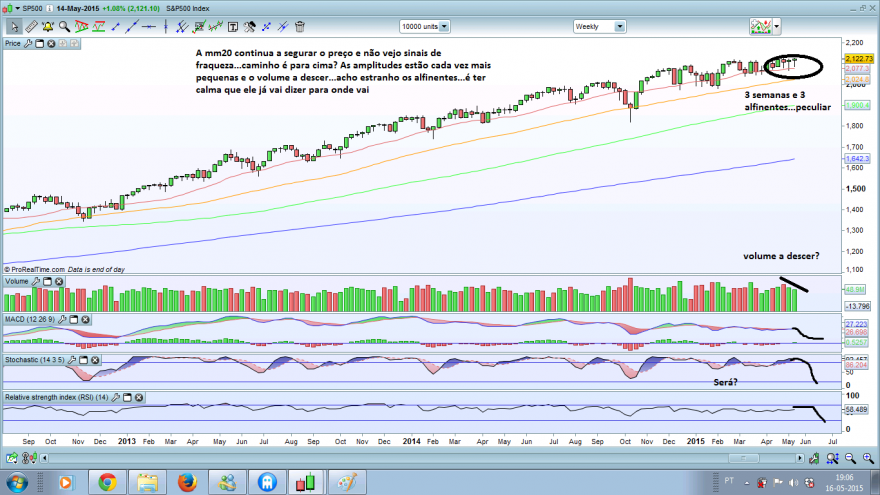880x495 pixels.
Task: Click the zoom fit icon at bottom right
Action: click(832, 459)
